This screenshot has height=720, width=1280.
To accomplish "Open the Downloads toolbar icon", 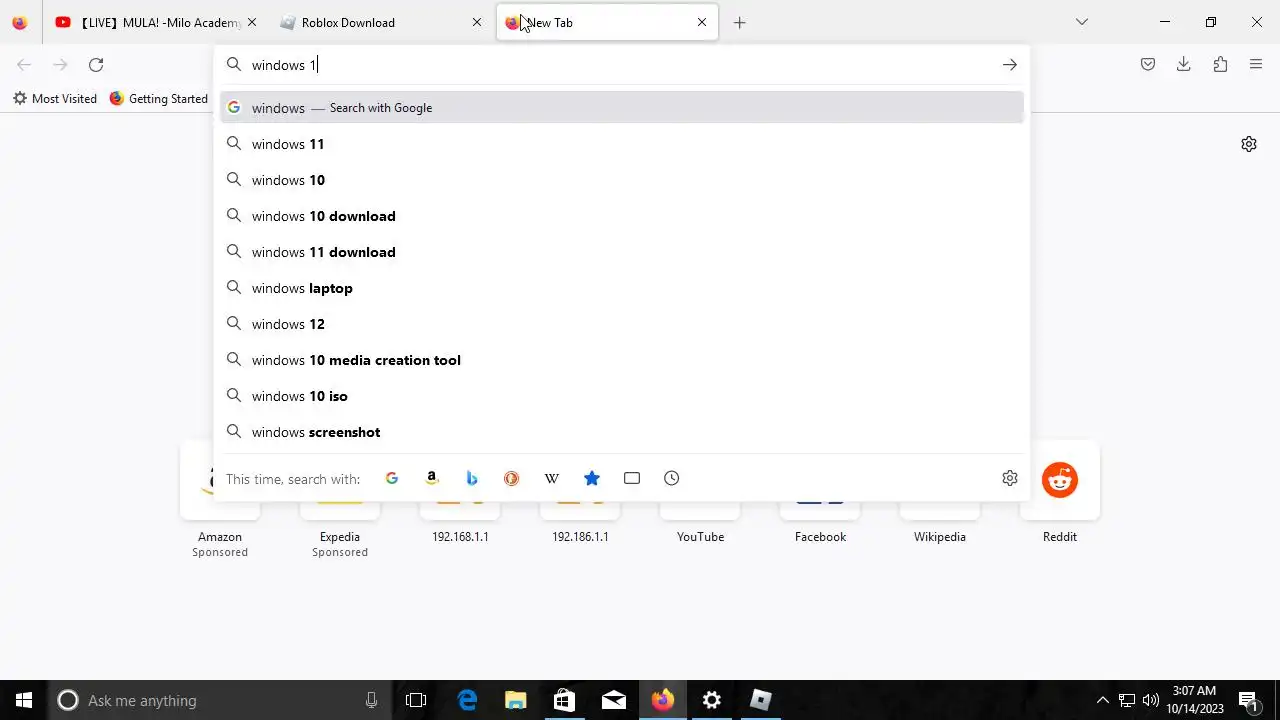I will pyautogui.click(x=1184, y=65).
